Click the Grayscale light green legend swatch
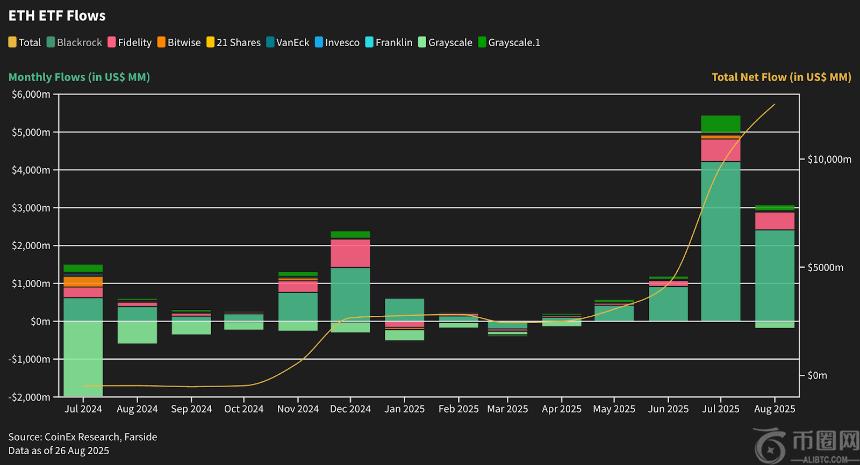The image size is (860, 465). [423, 43]
